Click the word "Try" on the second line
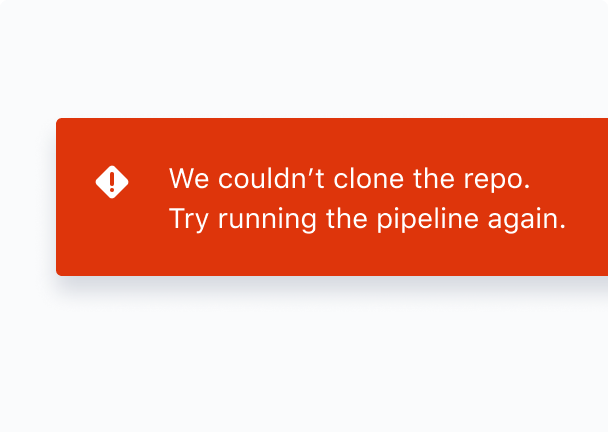 [189, 220]
